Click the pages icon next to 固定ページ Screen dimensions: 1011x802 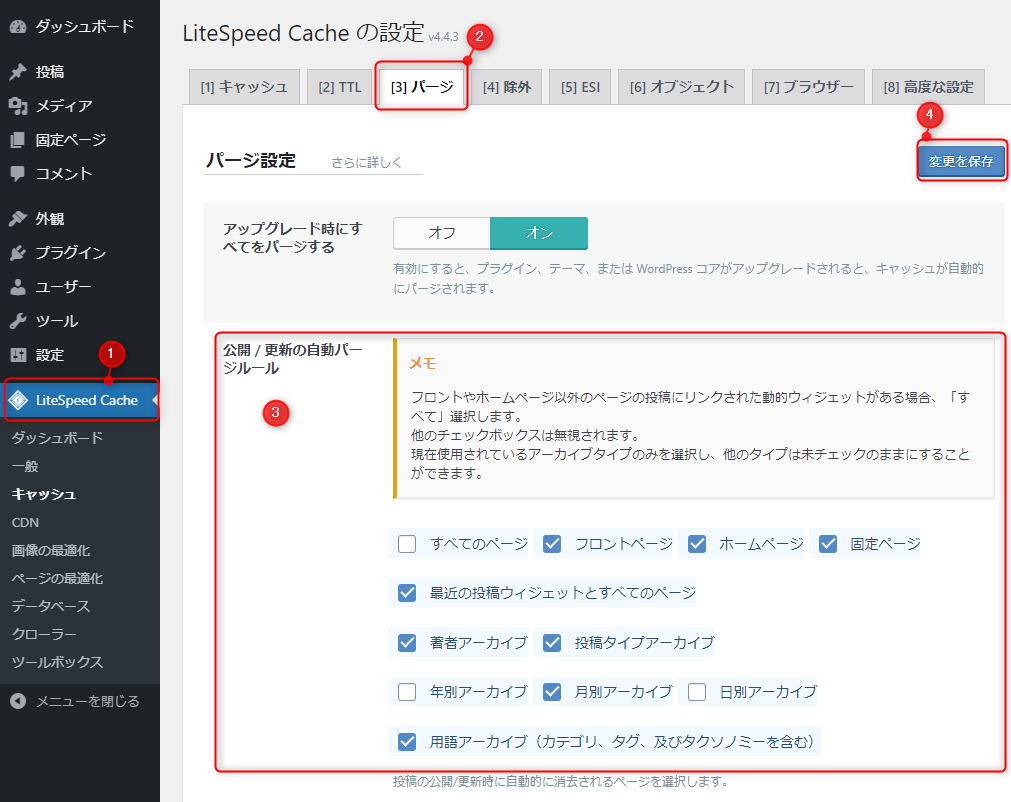(18, 140)
